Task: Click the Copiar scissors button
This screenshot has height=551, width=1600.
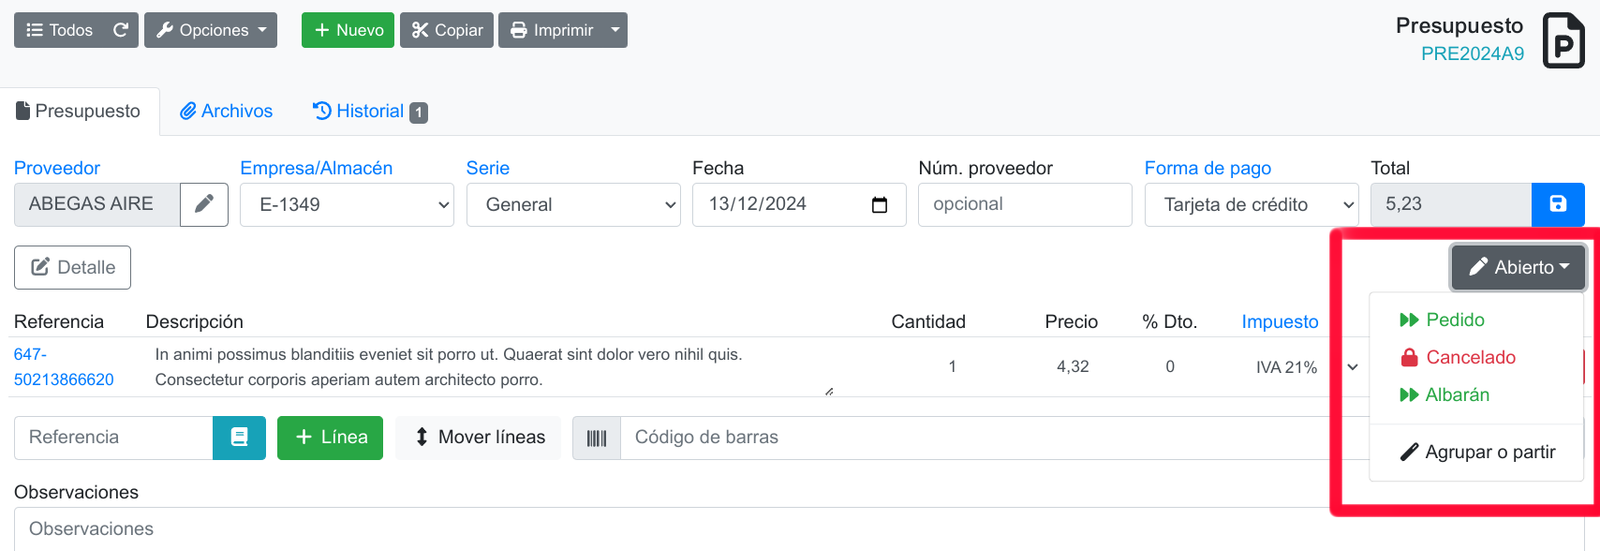Action: tap(447, 30)
